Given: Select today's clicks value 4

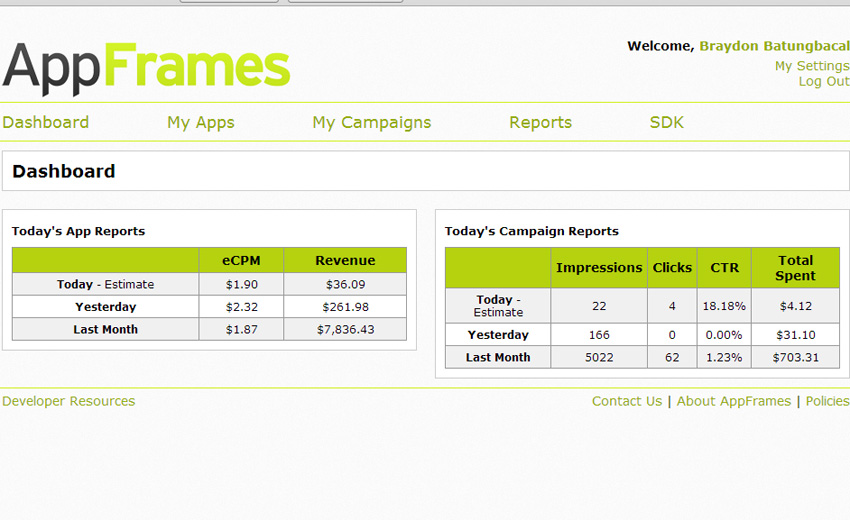Looking at the screenshot, I should pyautogui.click(x=672, y=306).
